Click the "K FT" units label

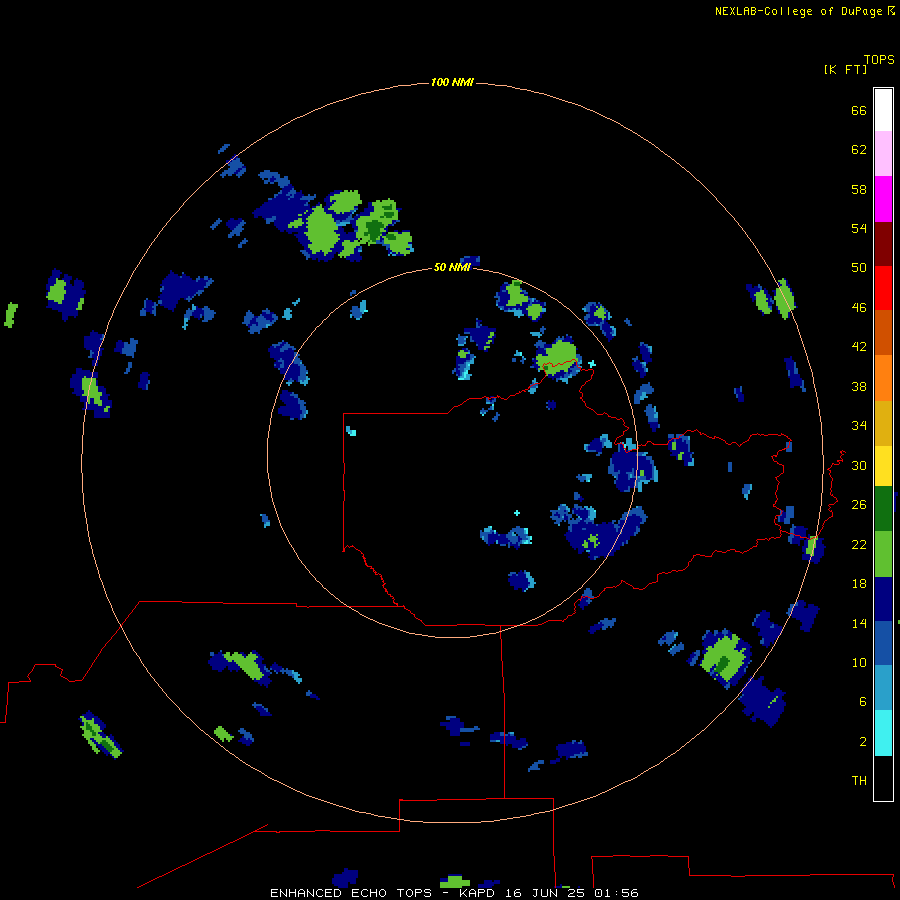[x=845, y=69]
